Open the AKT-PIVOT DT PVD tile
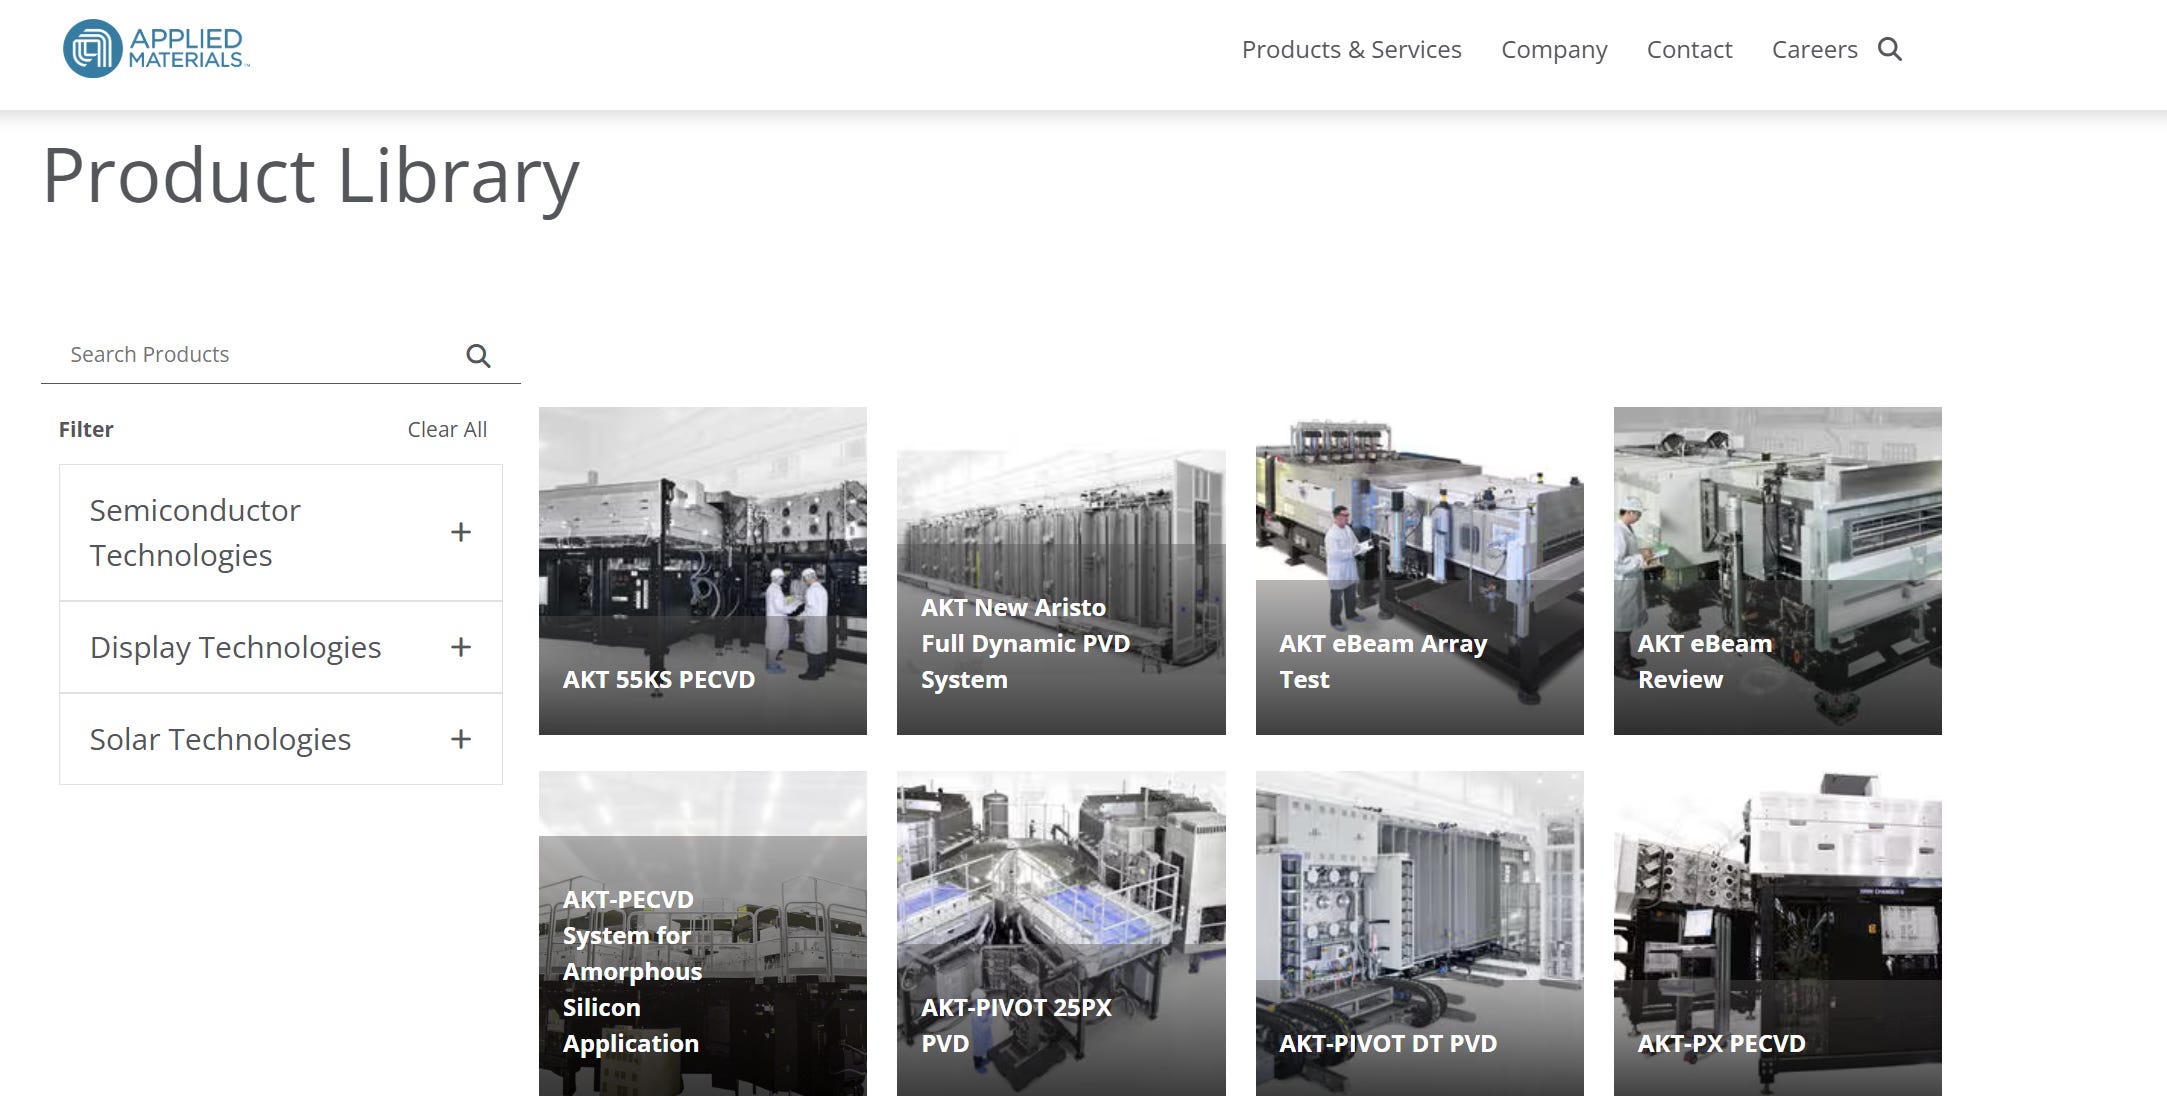 (x=1419, y=933)
